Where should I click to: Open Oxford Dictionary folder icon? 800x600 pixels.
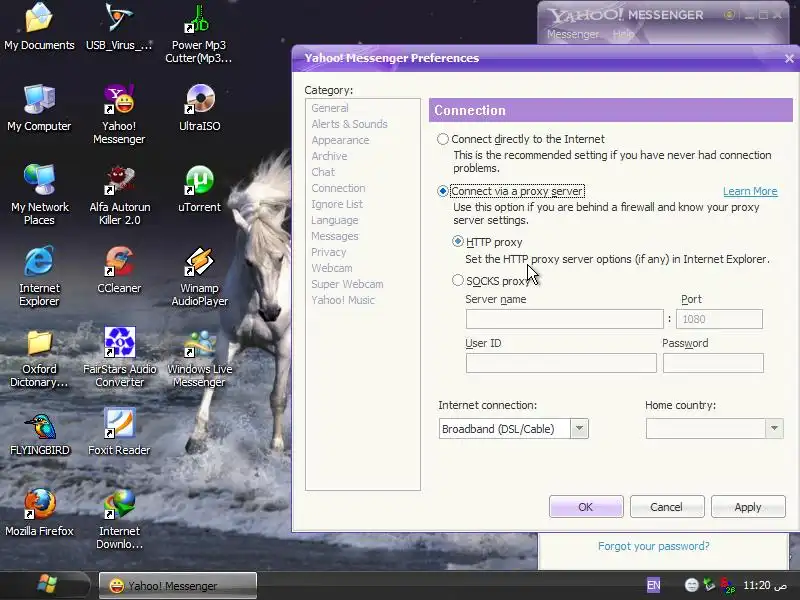(39, 357)
